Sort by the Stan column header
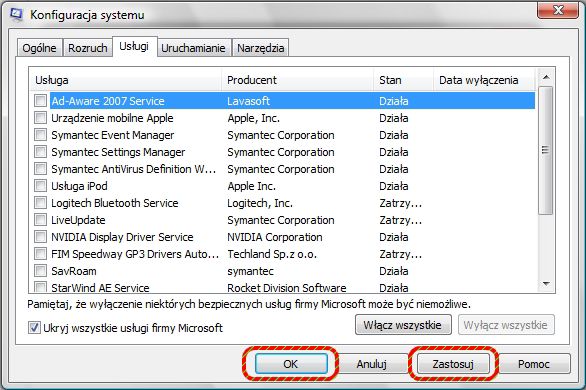Image resolution: width=586 pixels, height=390 pixels. (x=403, y=80)
